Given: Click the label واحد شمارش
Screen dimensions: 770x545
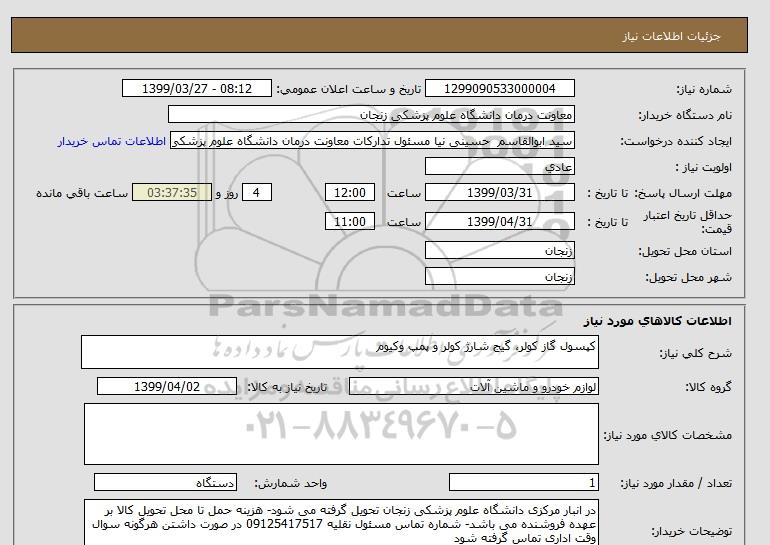Looking at the screenshot, I should point(290,484).
